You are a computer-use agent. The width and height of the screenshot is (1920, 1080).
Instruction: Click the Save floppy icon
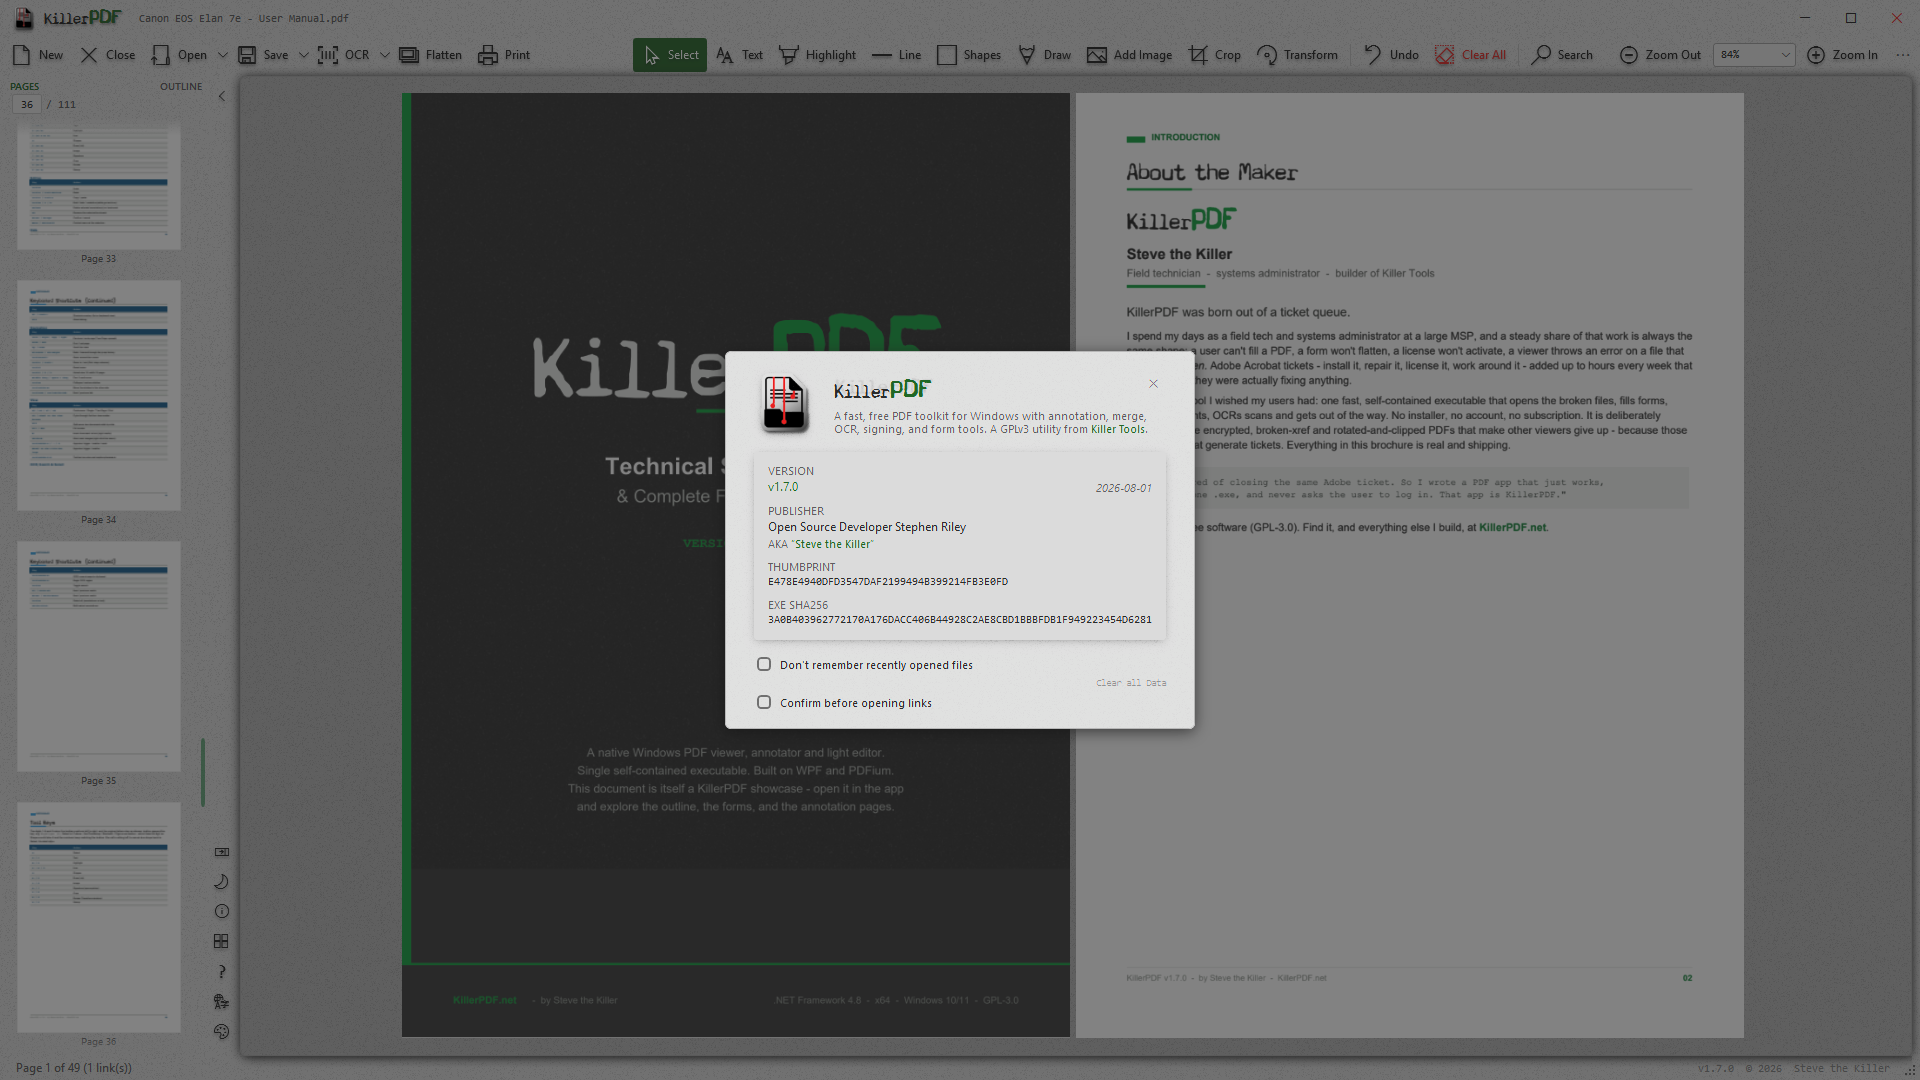point(247,55)
